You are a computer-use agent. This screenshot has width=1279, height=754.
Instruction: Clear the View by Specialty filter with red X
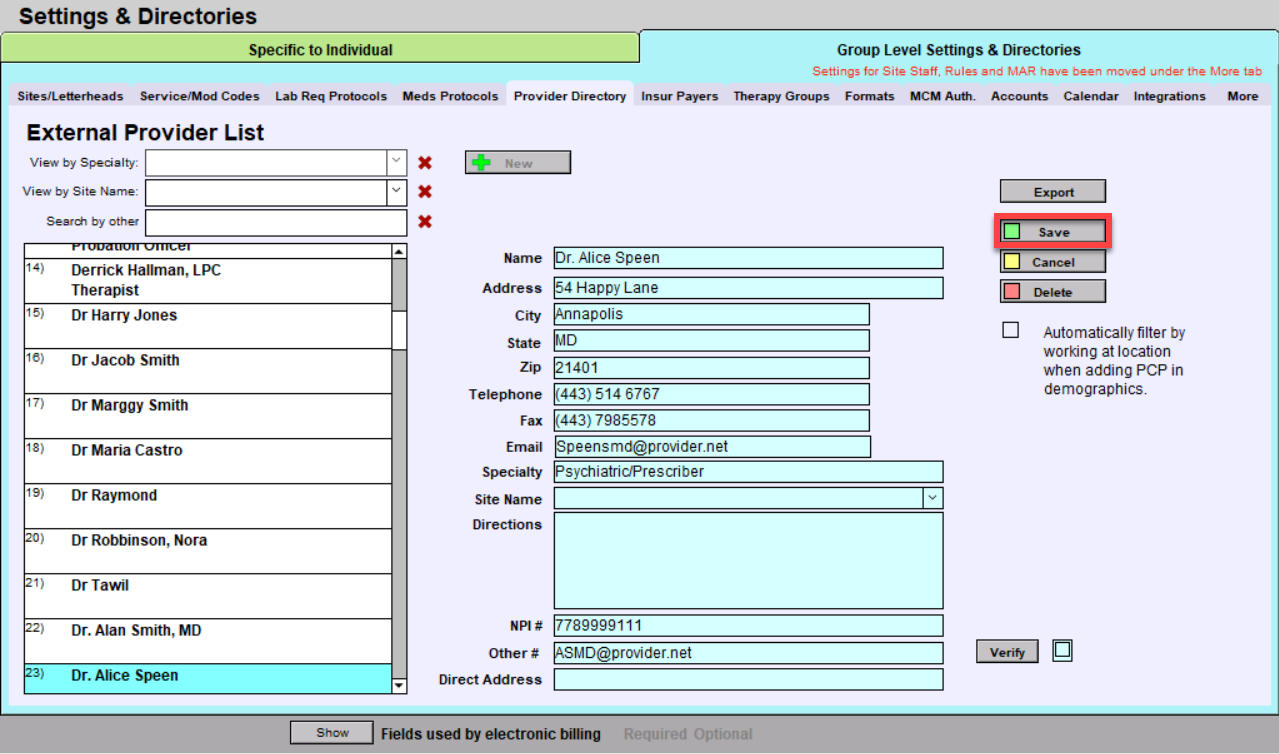(425, 163)
